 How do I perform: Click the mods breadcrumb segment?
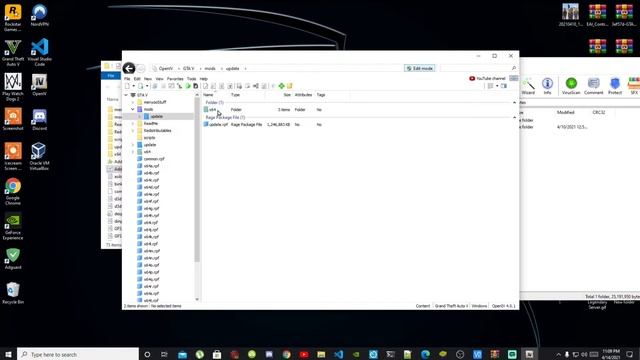pos(210,69)
